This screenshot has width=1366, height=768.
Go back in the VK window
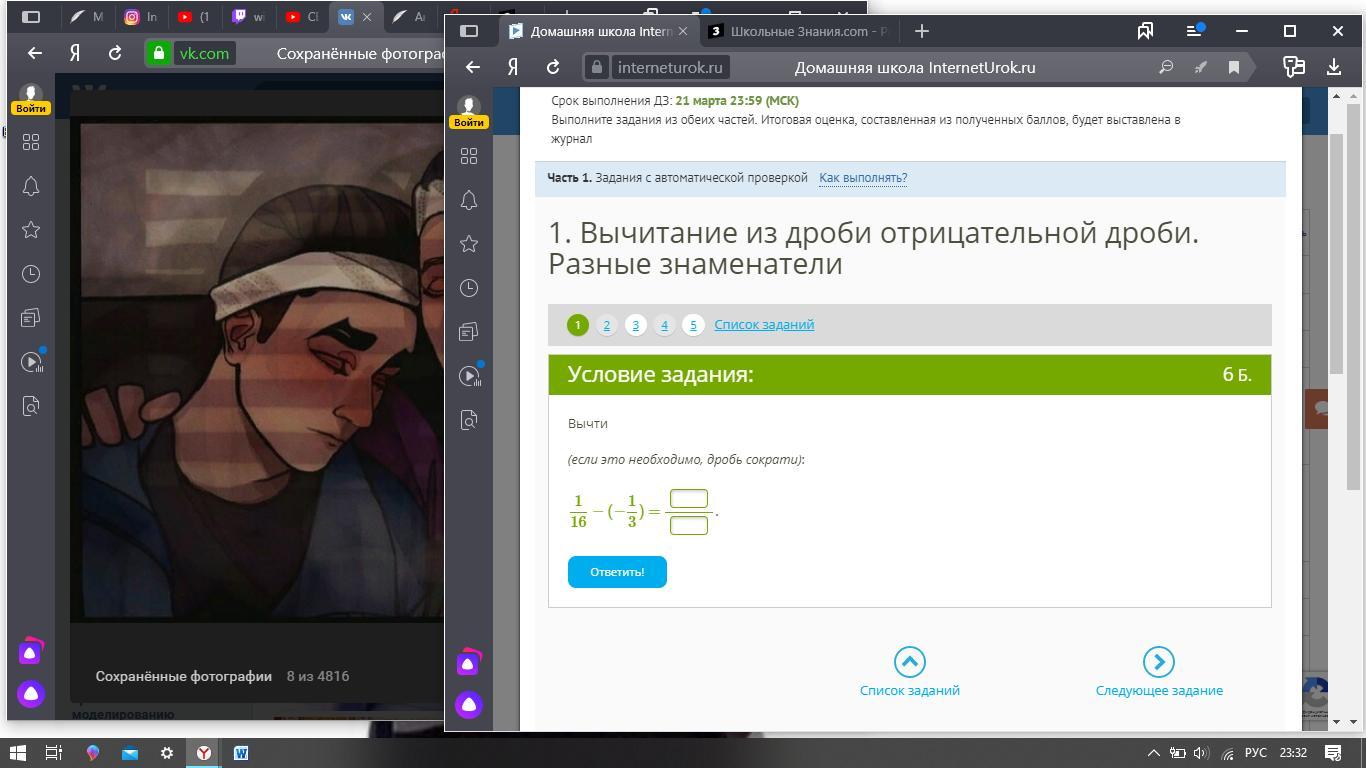tap(35, 53)
